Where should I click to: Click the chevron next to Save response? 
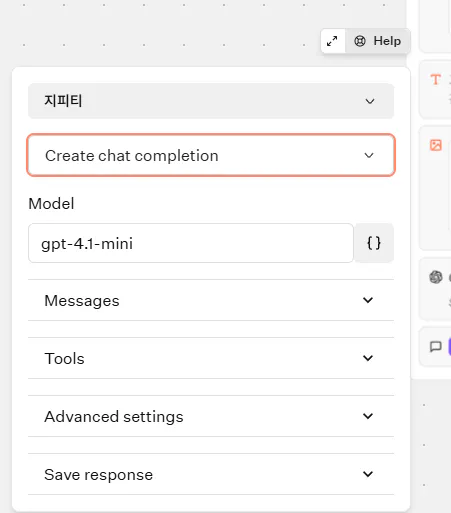tap(368, 474)
